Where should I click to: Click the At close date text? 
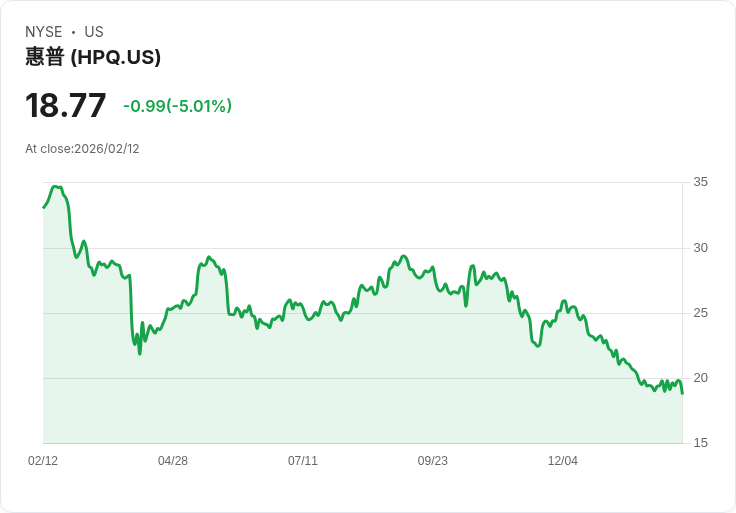tap(82, 149)
